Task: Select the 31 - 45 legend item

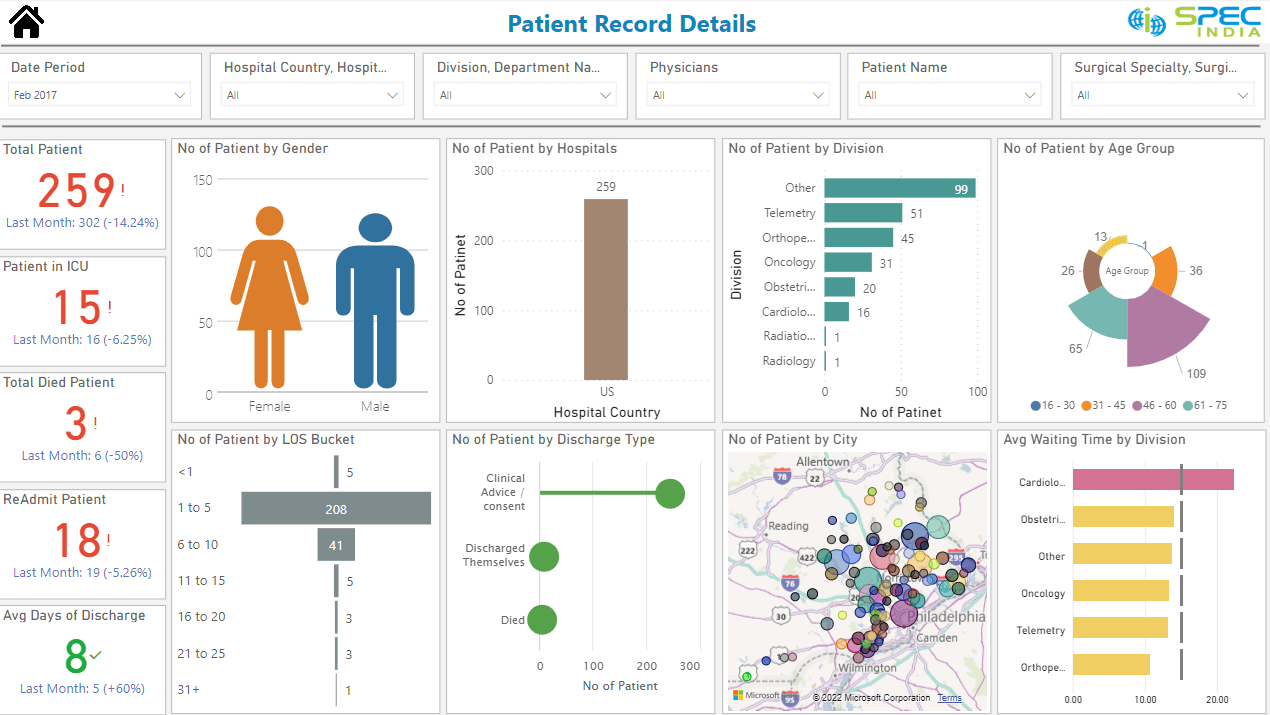Action: pos(1103,405)
